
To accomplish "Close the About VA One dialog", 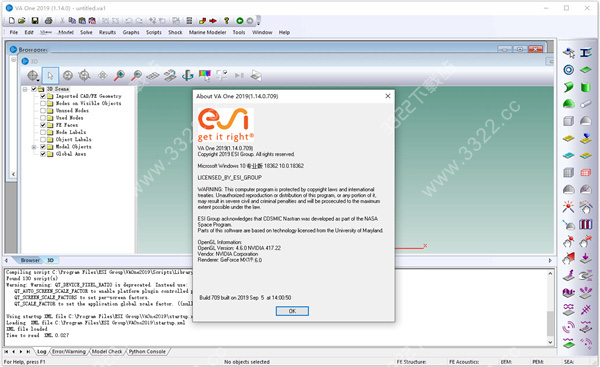I will pos(388,96).
